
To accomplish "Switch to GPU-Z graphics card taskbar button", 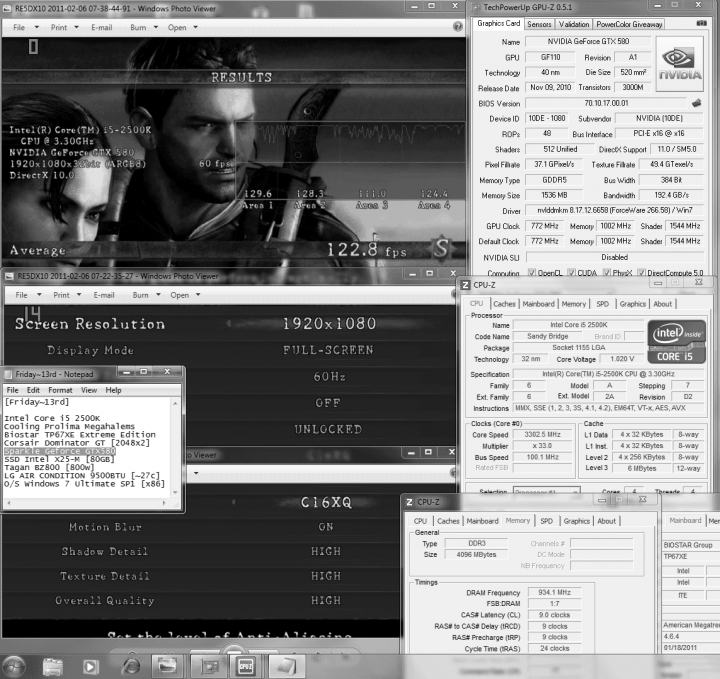I will pos(210,666).
